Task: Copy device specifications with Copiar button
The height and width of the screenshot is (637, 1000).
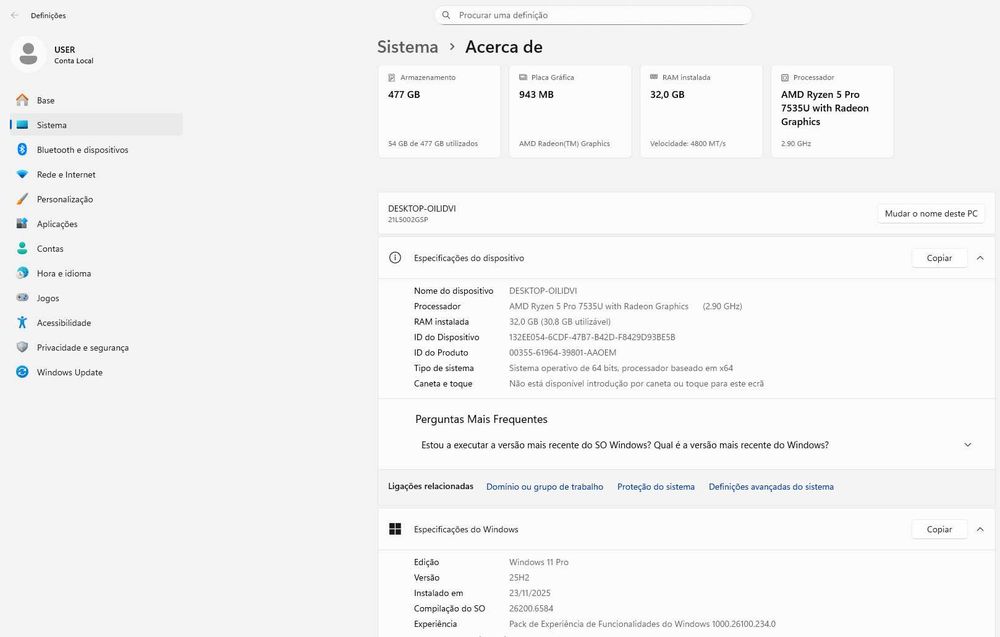Action: pyautogui.click(x=939, y=258)
